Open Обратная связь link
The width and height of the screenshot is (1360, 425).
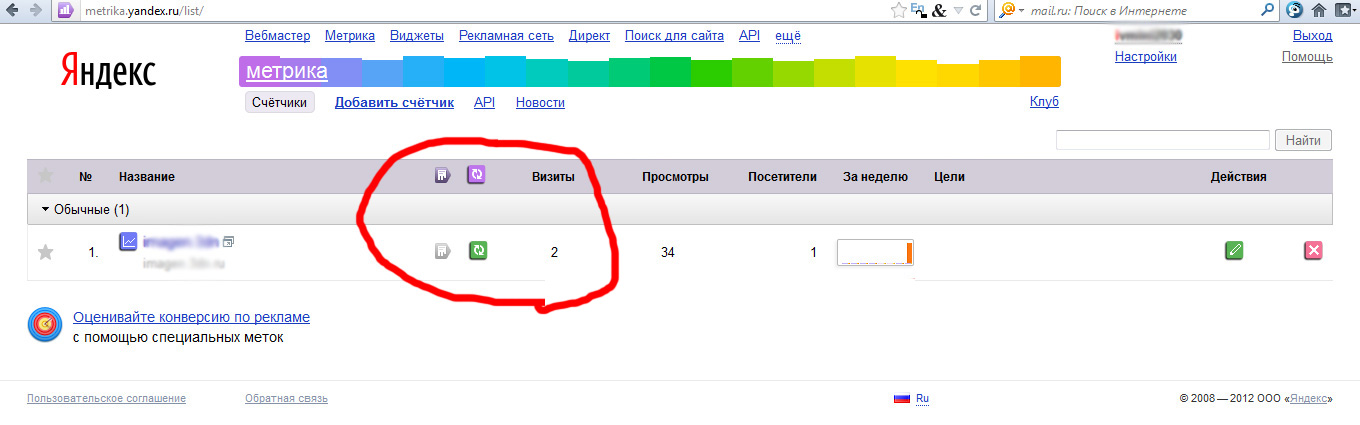pyautogui.click(x=286, y=398)
